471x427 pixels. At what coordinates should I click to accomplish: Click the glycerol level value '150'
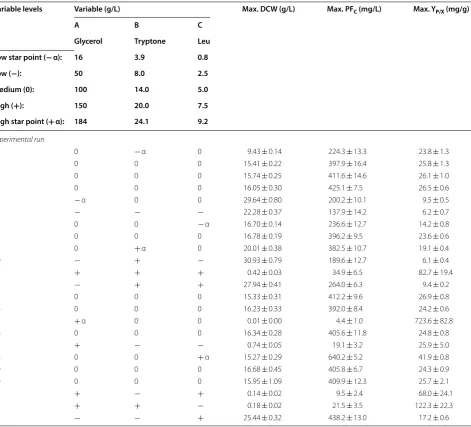point(80,106)
